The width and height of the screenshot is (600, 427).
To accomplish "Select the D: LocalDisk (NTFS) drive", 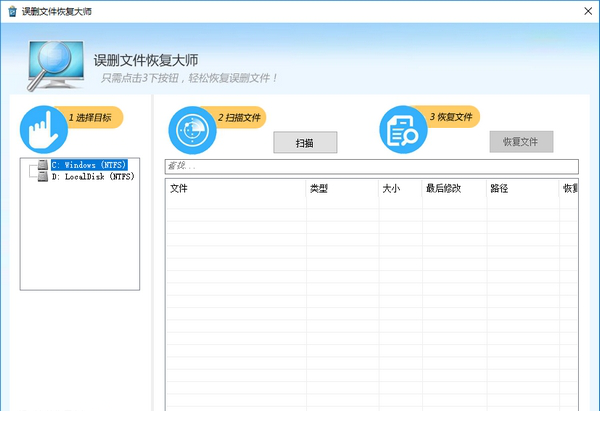I will [93, 176].
